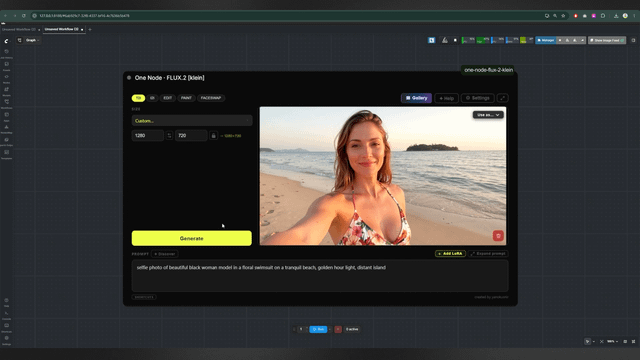Click the Add LoRA button
The image size is (640, 360).
click(x=450, y=253)
